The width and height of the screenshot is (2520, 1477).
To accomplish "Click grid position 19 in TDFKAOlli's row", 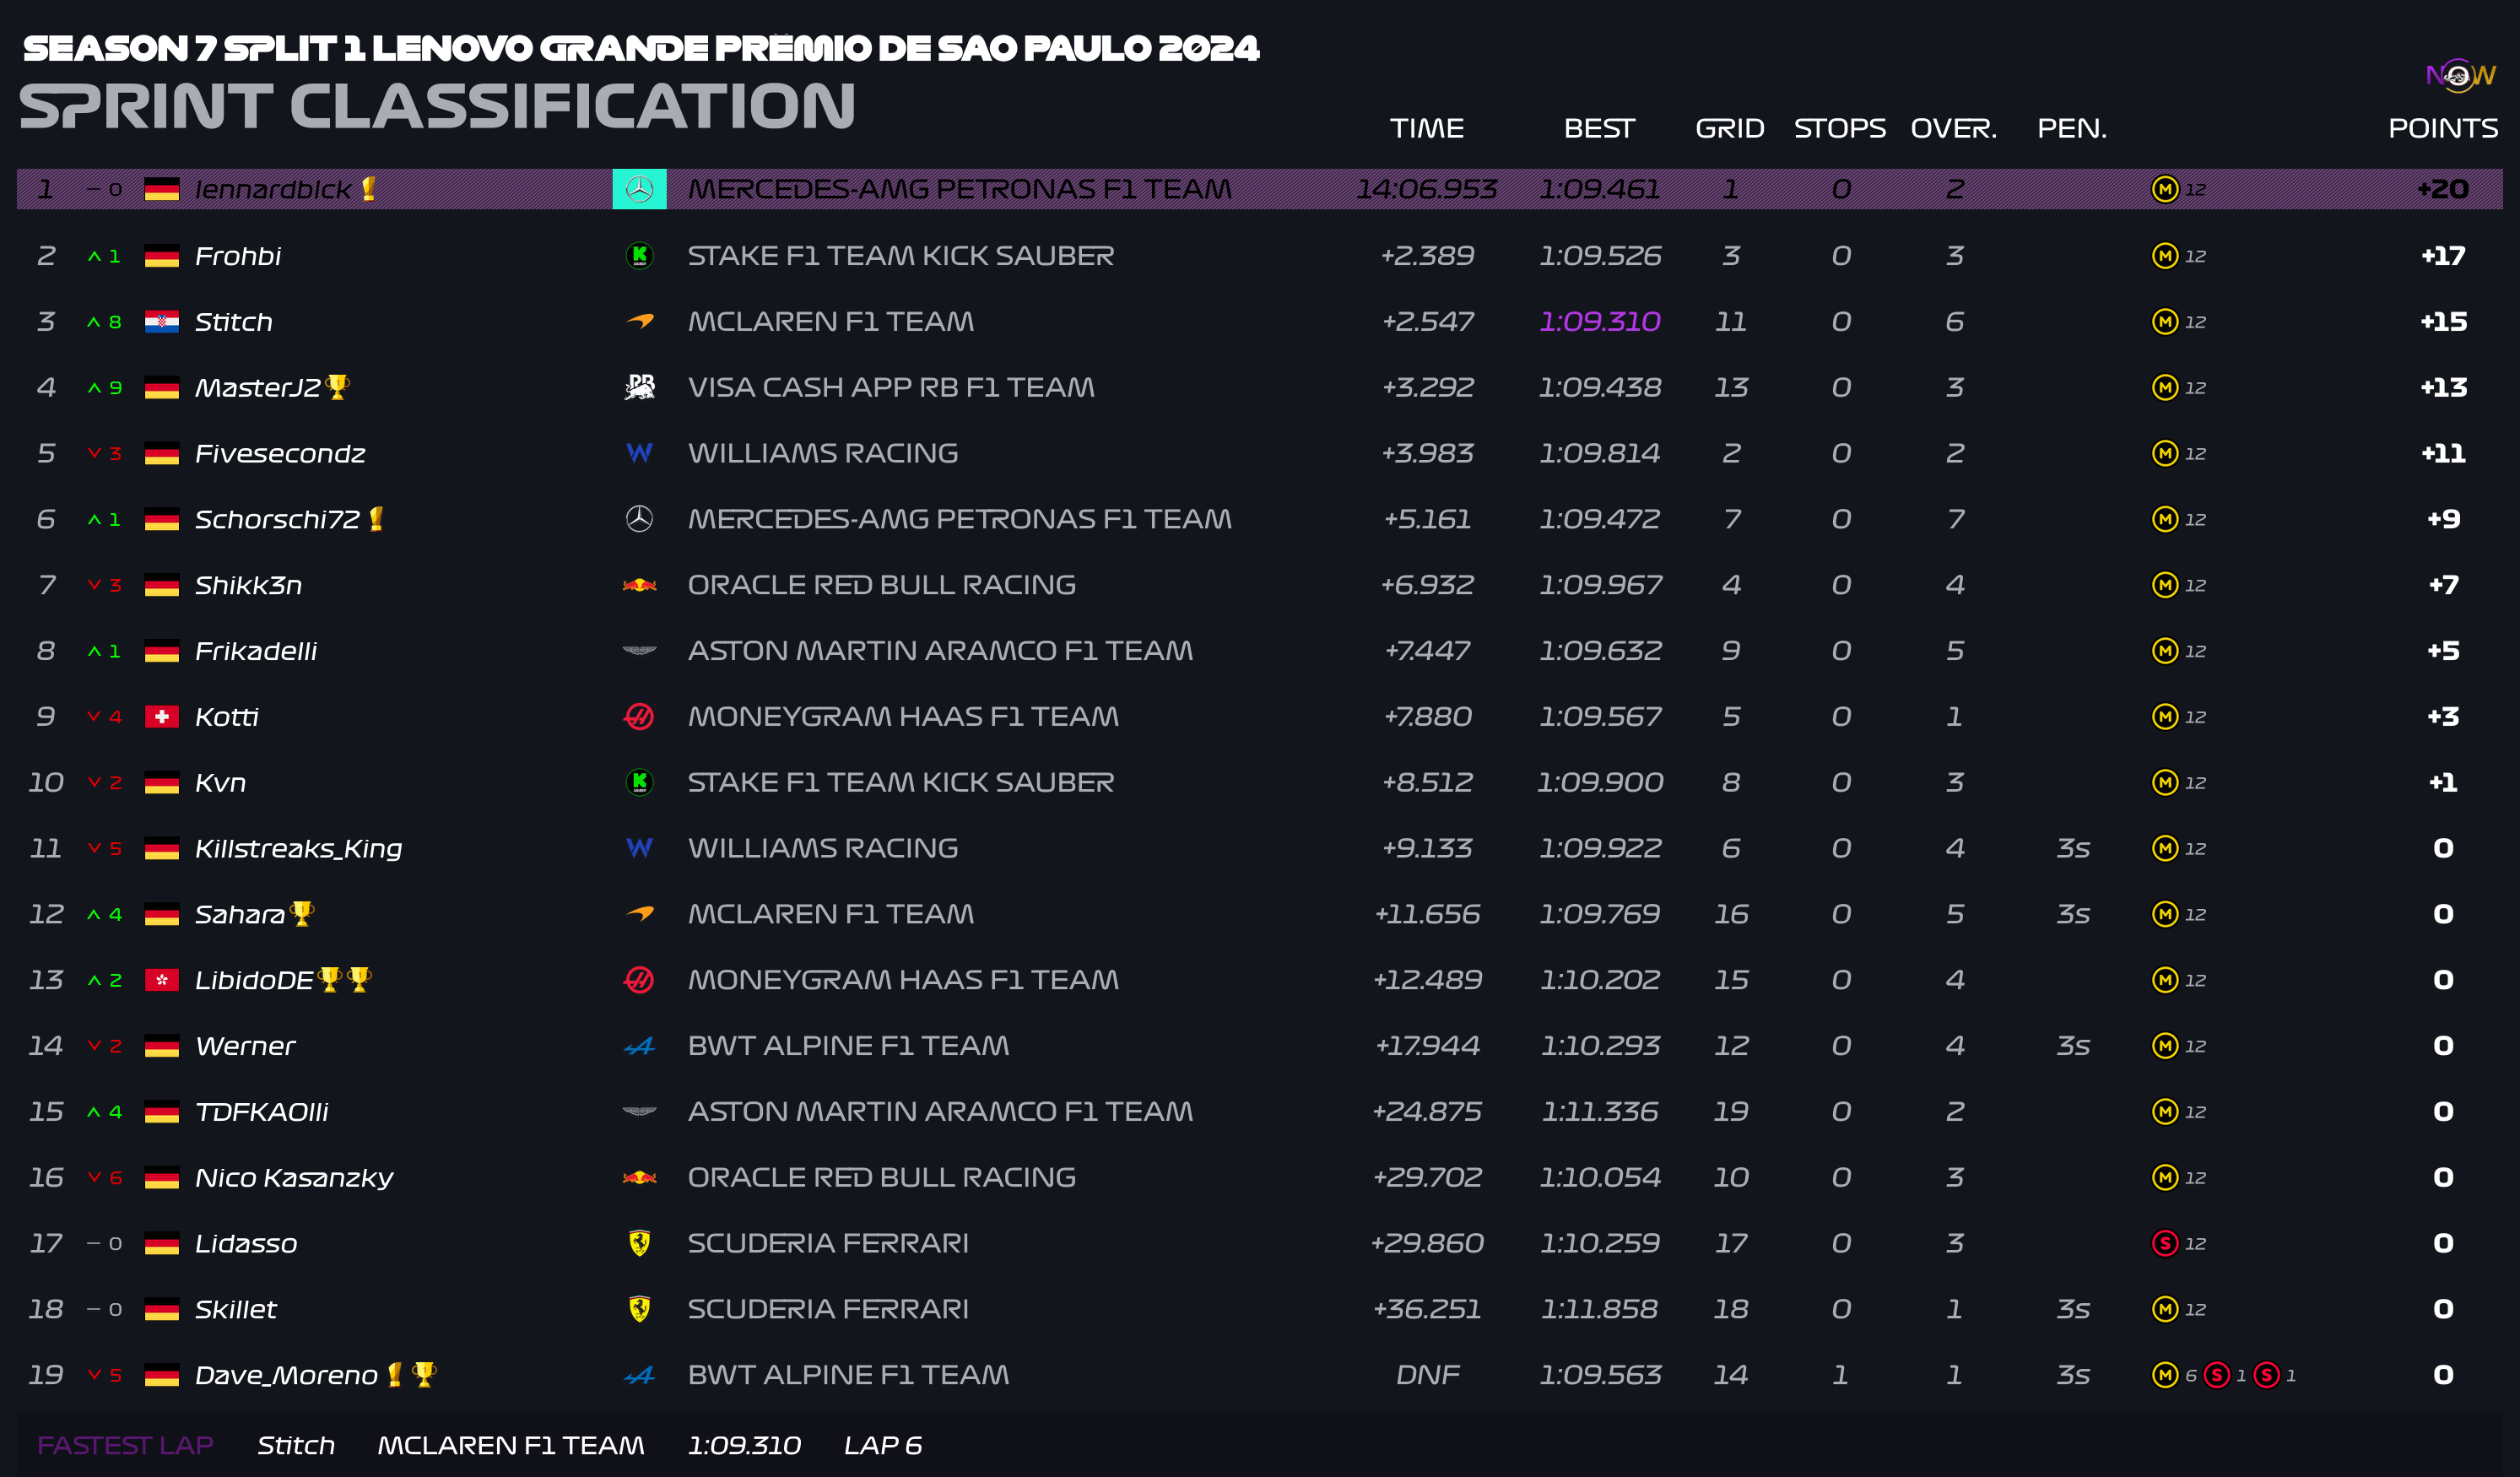I will (1731, 1111).
